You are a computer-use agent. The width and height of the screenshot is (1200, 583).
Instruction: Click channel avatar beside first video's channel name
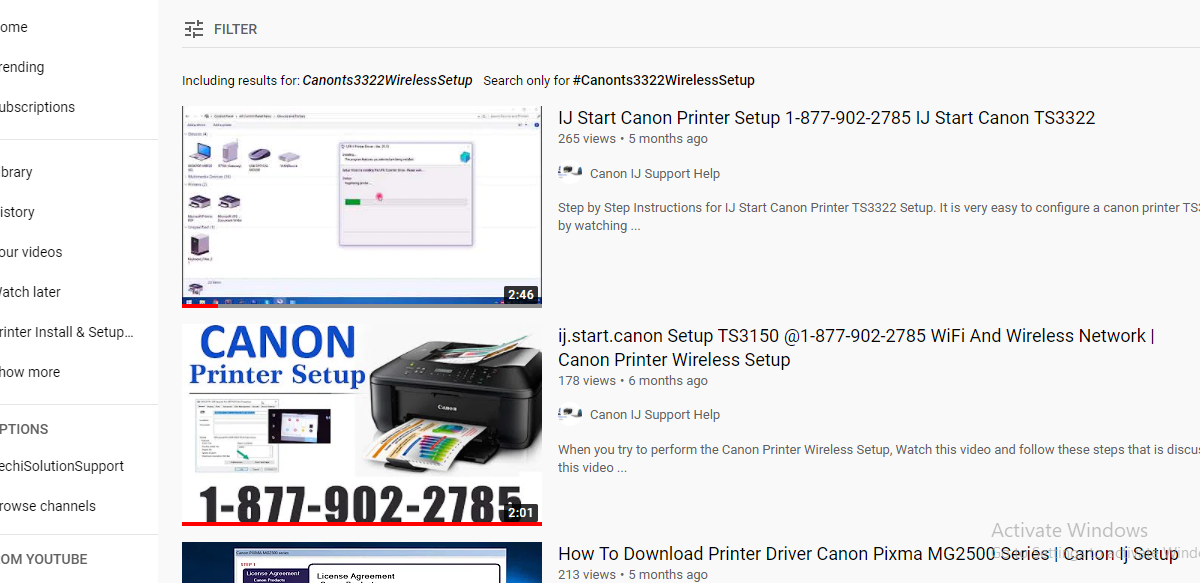click(570, 172)
